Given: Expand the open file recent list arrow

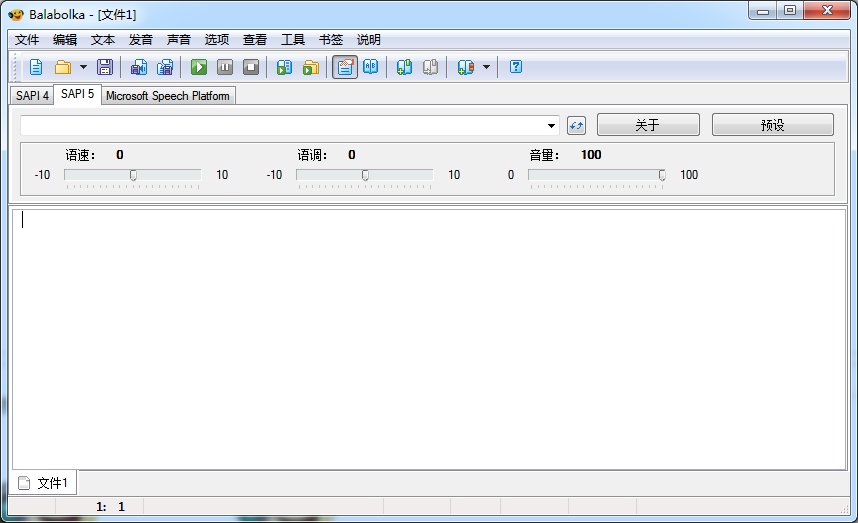Looking at the screenshot, I should click(x=83, y=67).
